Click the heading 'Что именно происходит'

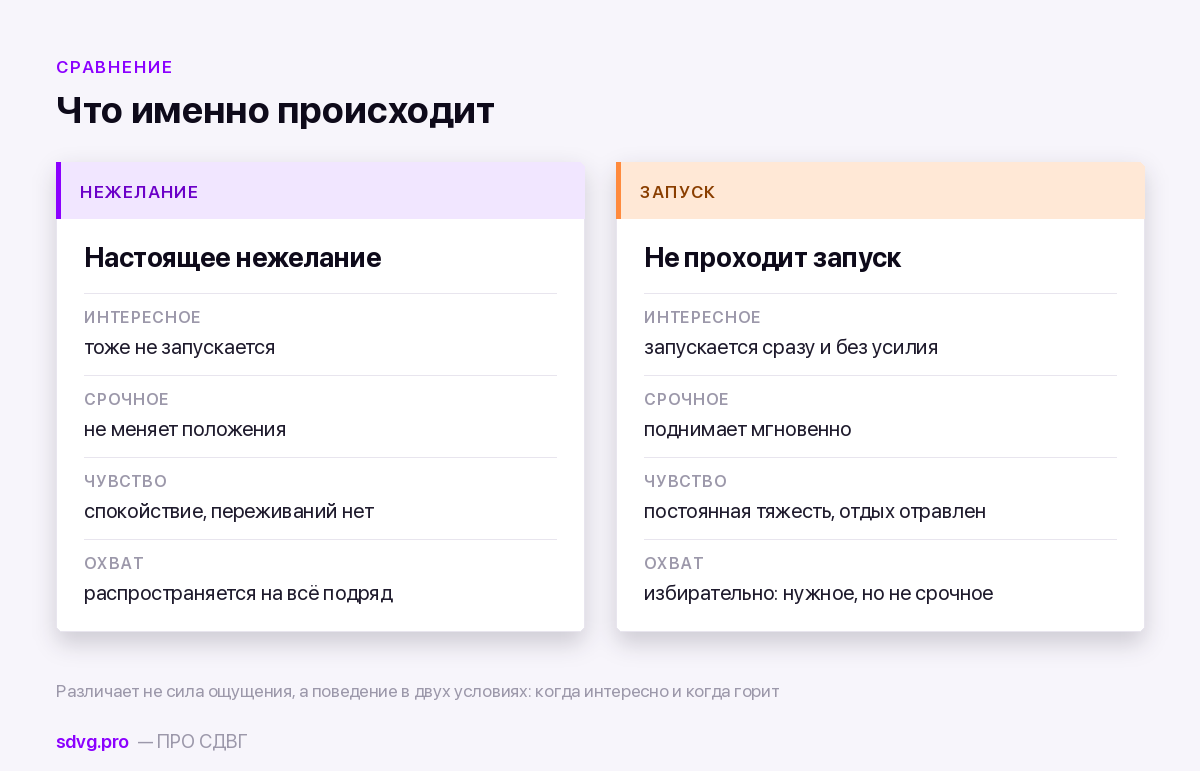click(275, 110)
